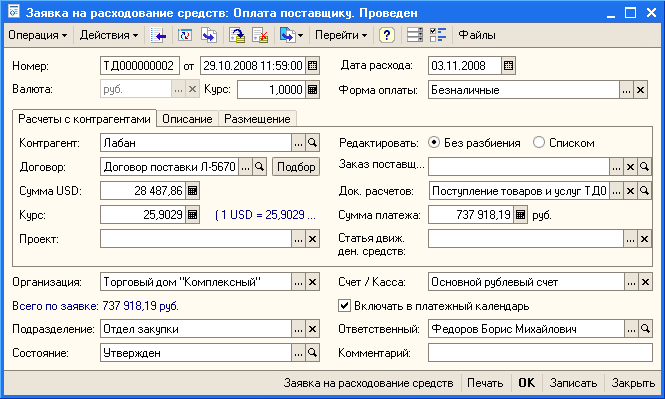665x399 pixels.
Task: Open selection list for Подразделение
Action: click(x=299, y=329)
